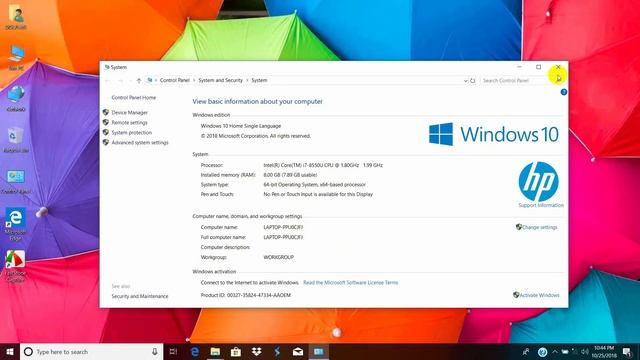Image resolution: width=640 pixels, height=360 pixels.
Task: Open Task View from taskbar
Action: pos(173,351)
